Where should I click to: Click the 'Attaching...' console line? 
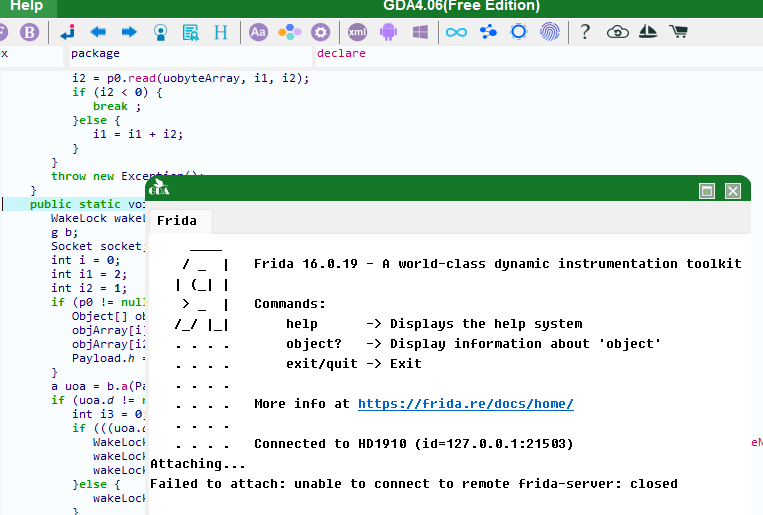[x=198, y=464]
